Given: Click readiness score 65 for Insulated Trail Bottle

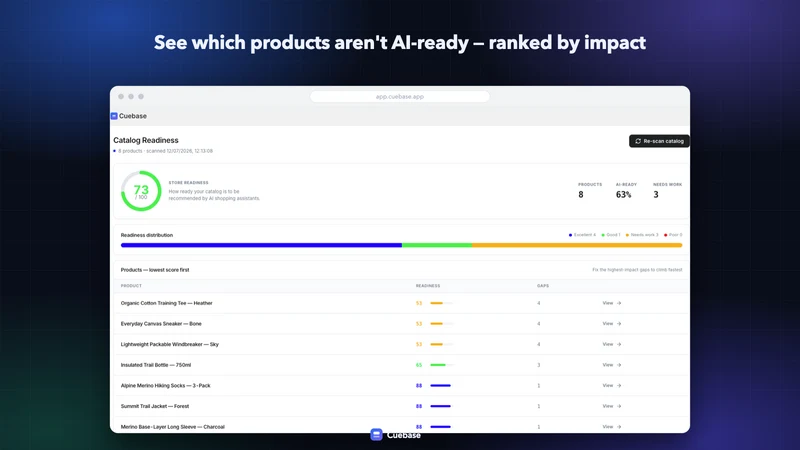Looking at the screenshot, I should tap(419, 365).
